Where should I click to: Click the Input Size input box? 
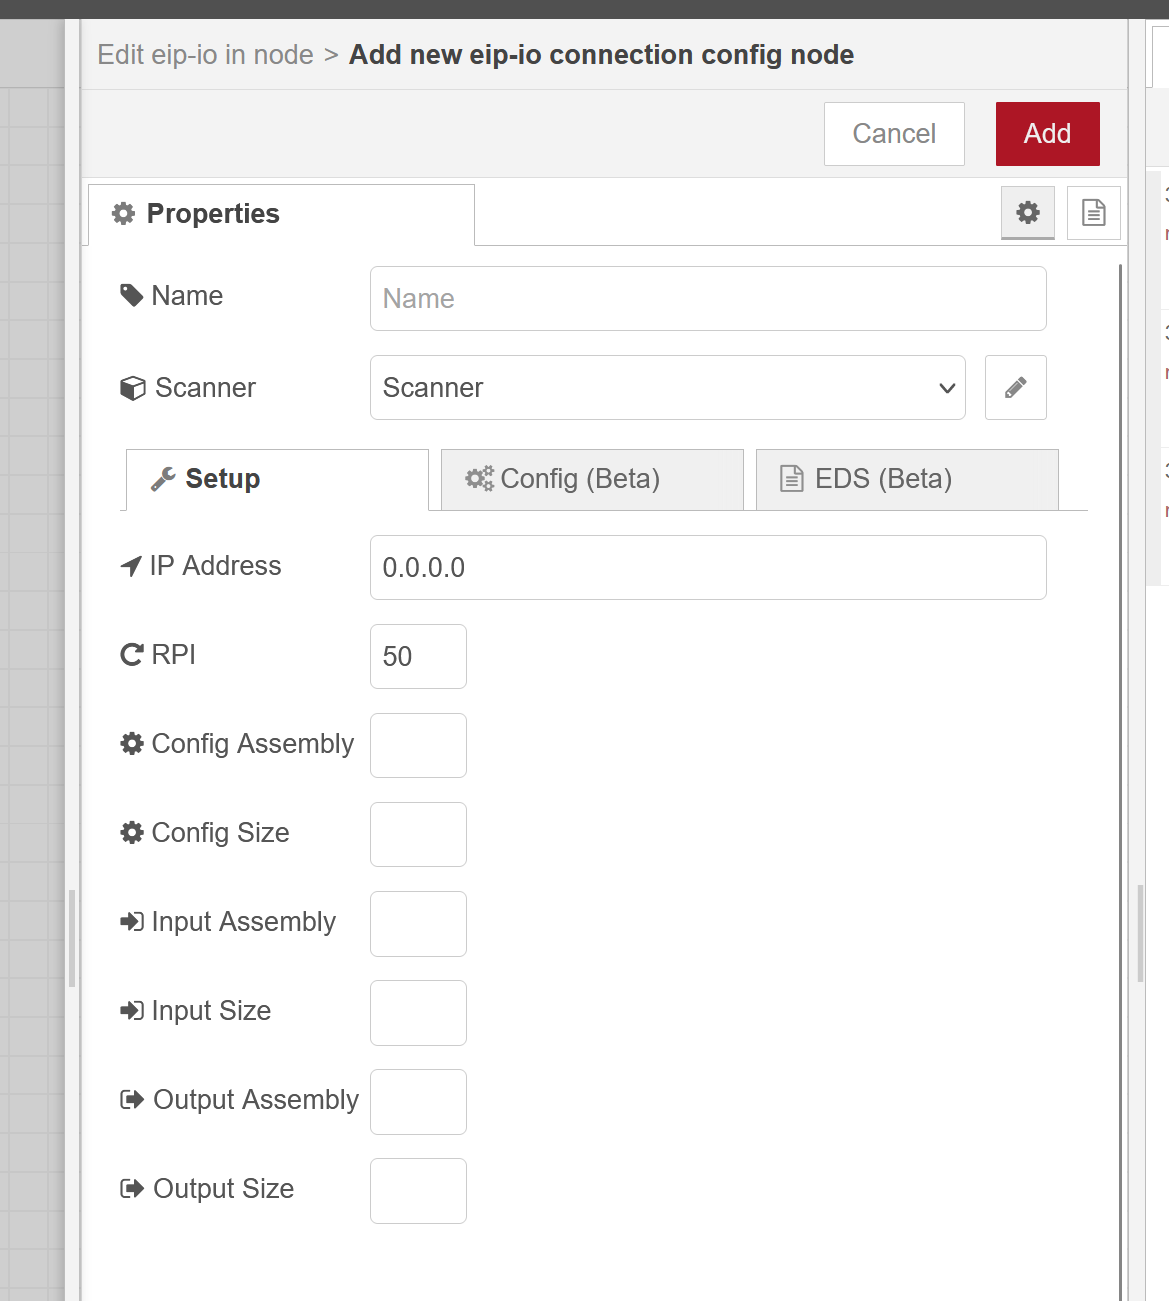pyautogui.click(x=418, y=1012)
